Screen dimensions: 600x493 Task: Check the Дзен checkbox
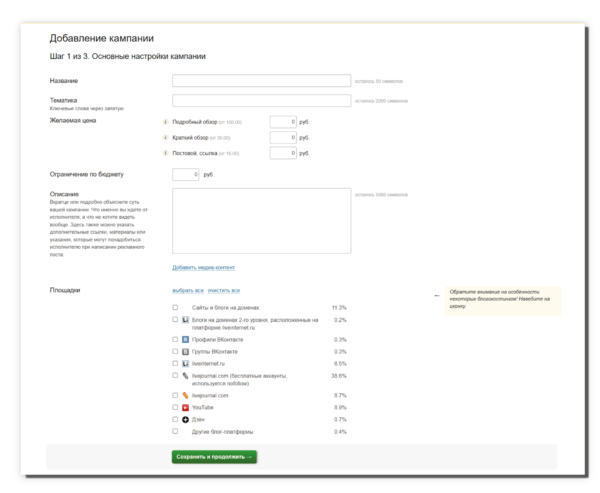(x=175, y=419)
